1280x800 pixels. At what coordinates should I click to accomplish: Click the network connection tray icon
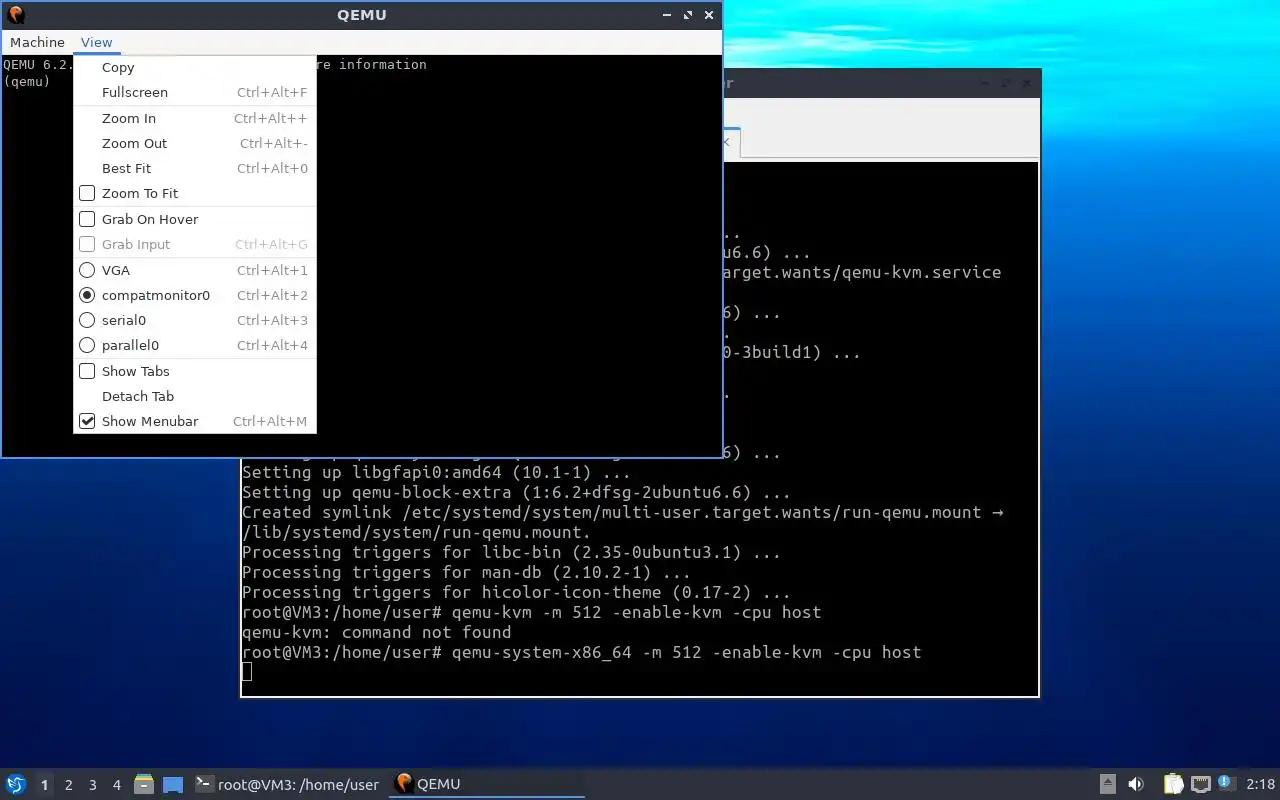1201,784
